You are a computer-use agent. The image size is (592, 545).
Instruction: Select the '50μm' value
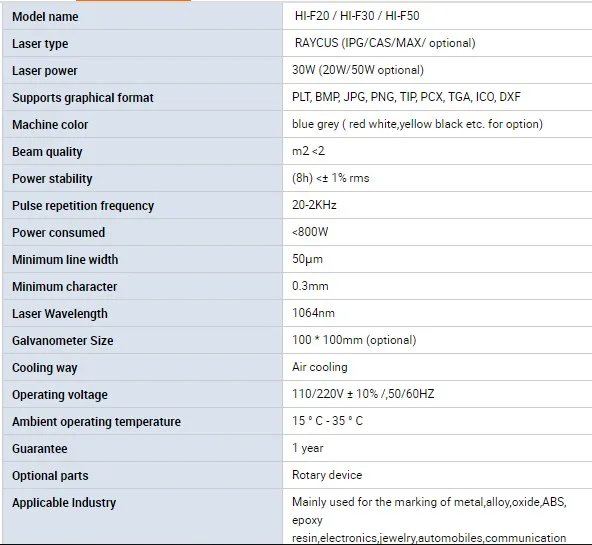pyautogui.click(x=307, y=259)
